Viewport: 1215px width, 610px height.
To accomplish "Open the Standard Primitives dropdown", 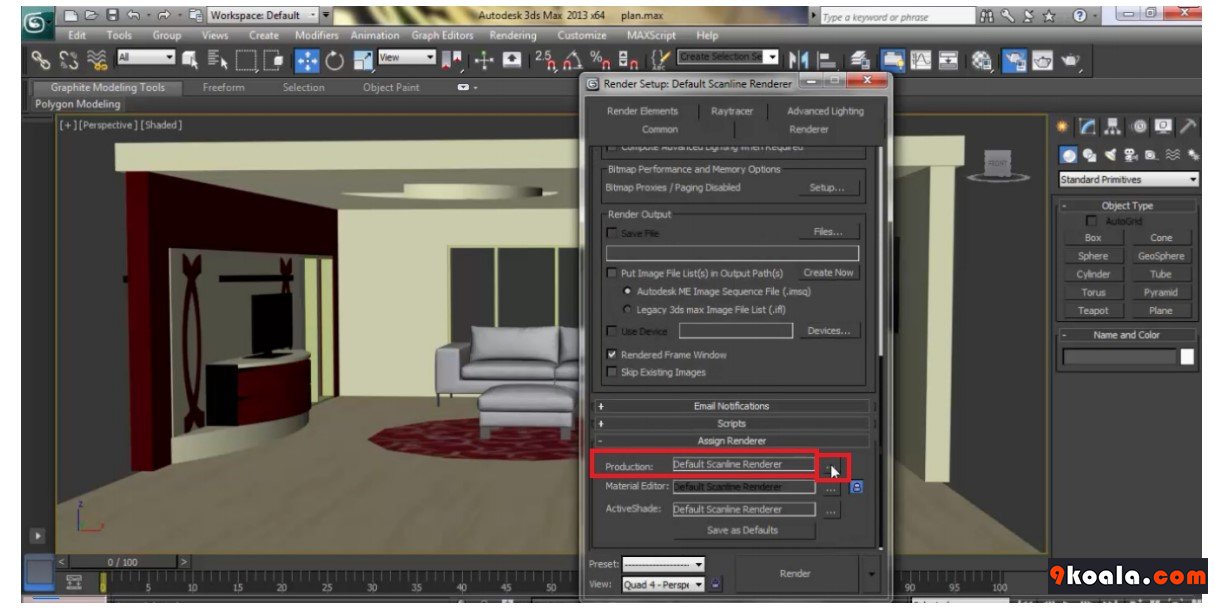I will click(1128, 180).
